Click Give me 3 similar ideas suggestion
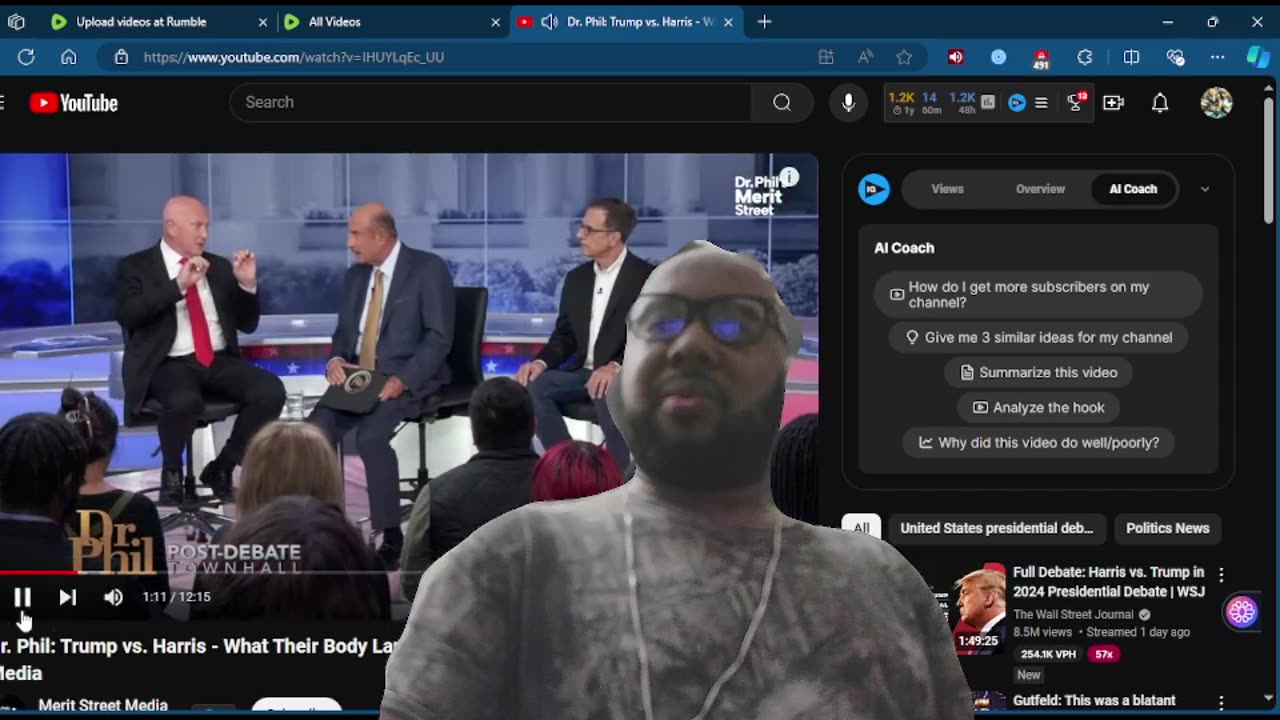The image size is (1280, 720). tap(1038, 337)
